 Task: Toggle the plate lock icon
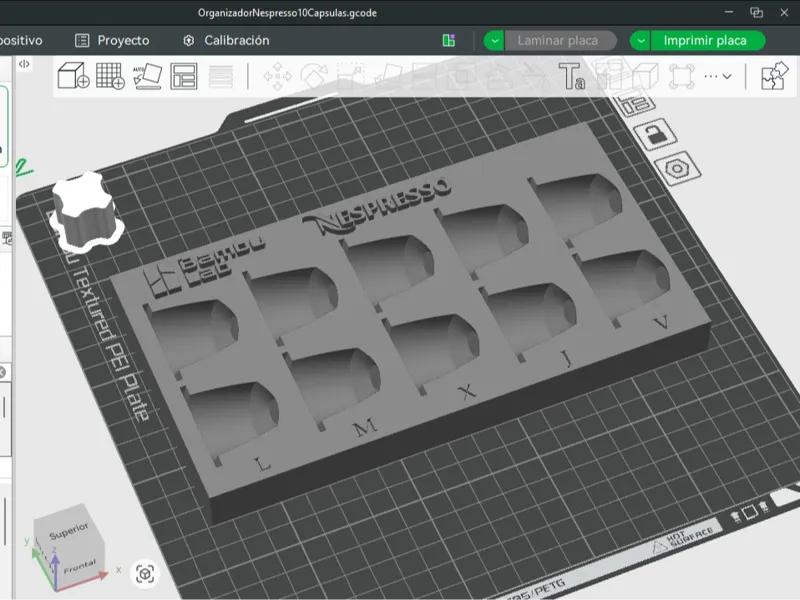(655, 134)
